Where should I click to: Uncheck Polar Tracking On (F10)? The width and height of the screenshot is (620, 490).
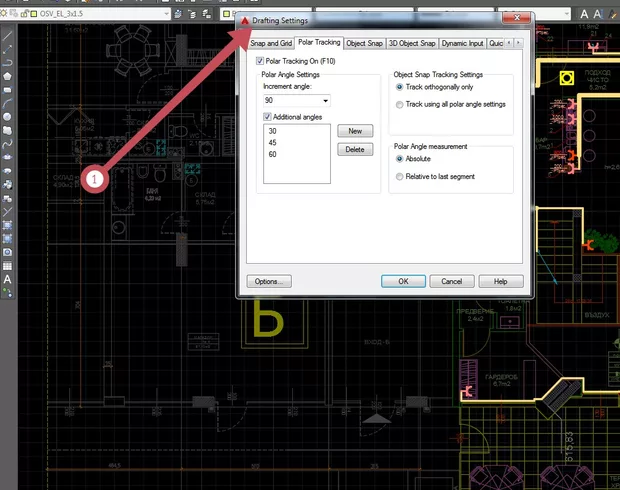click(x=261, y=62)
